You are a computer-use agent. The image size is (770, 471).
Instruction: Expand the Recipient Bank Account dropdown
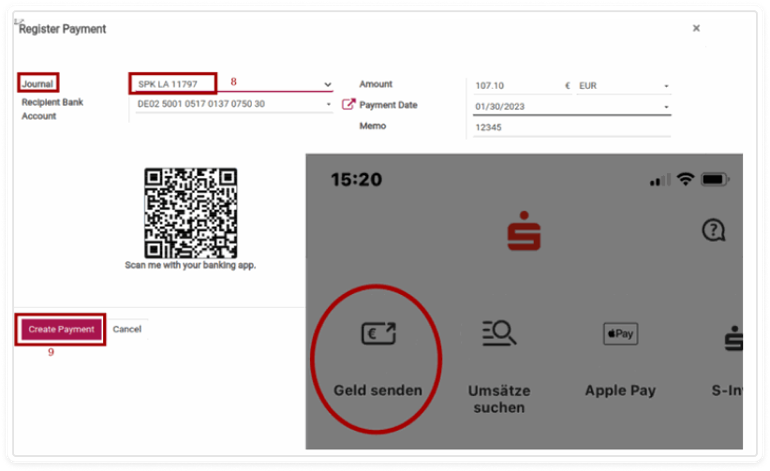[x=329, y=104]
